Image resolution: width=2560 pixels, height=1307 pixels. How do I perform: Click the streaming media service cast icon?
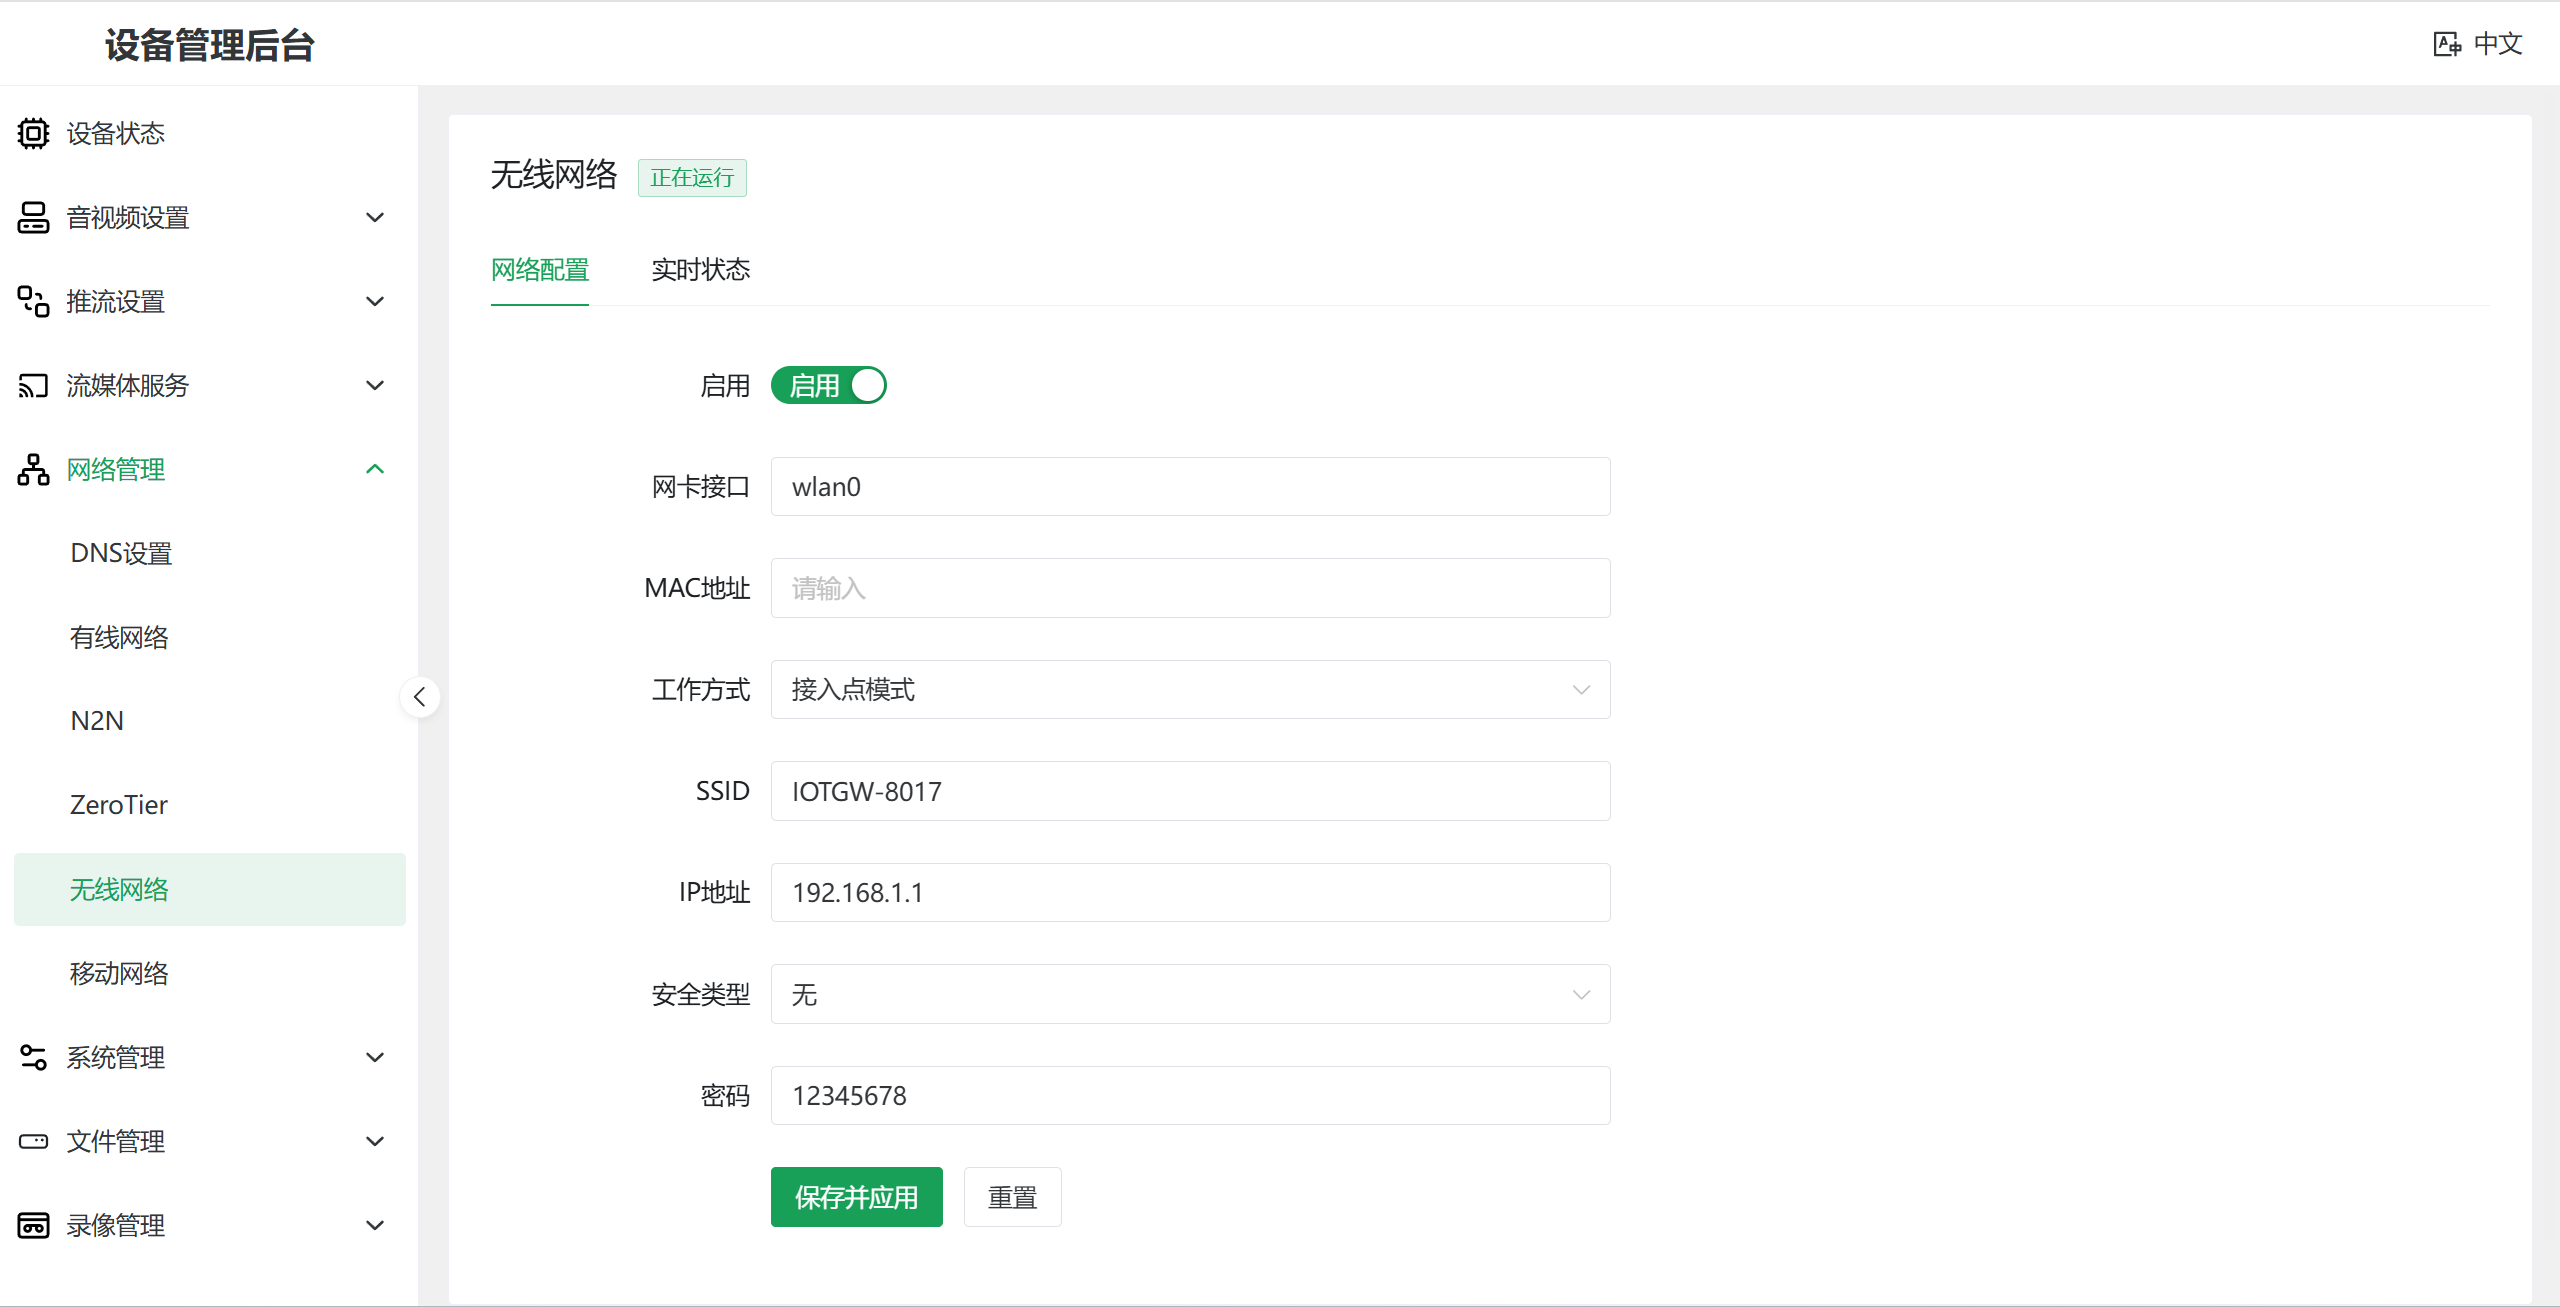(x=33, y=385)
